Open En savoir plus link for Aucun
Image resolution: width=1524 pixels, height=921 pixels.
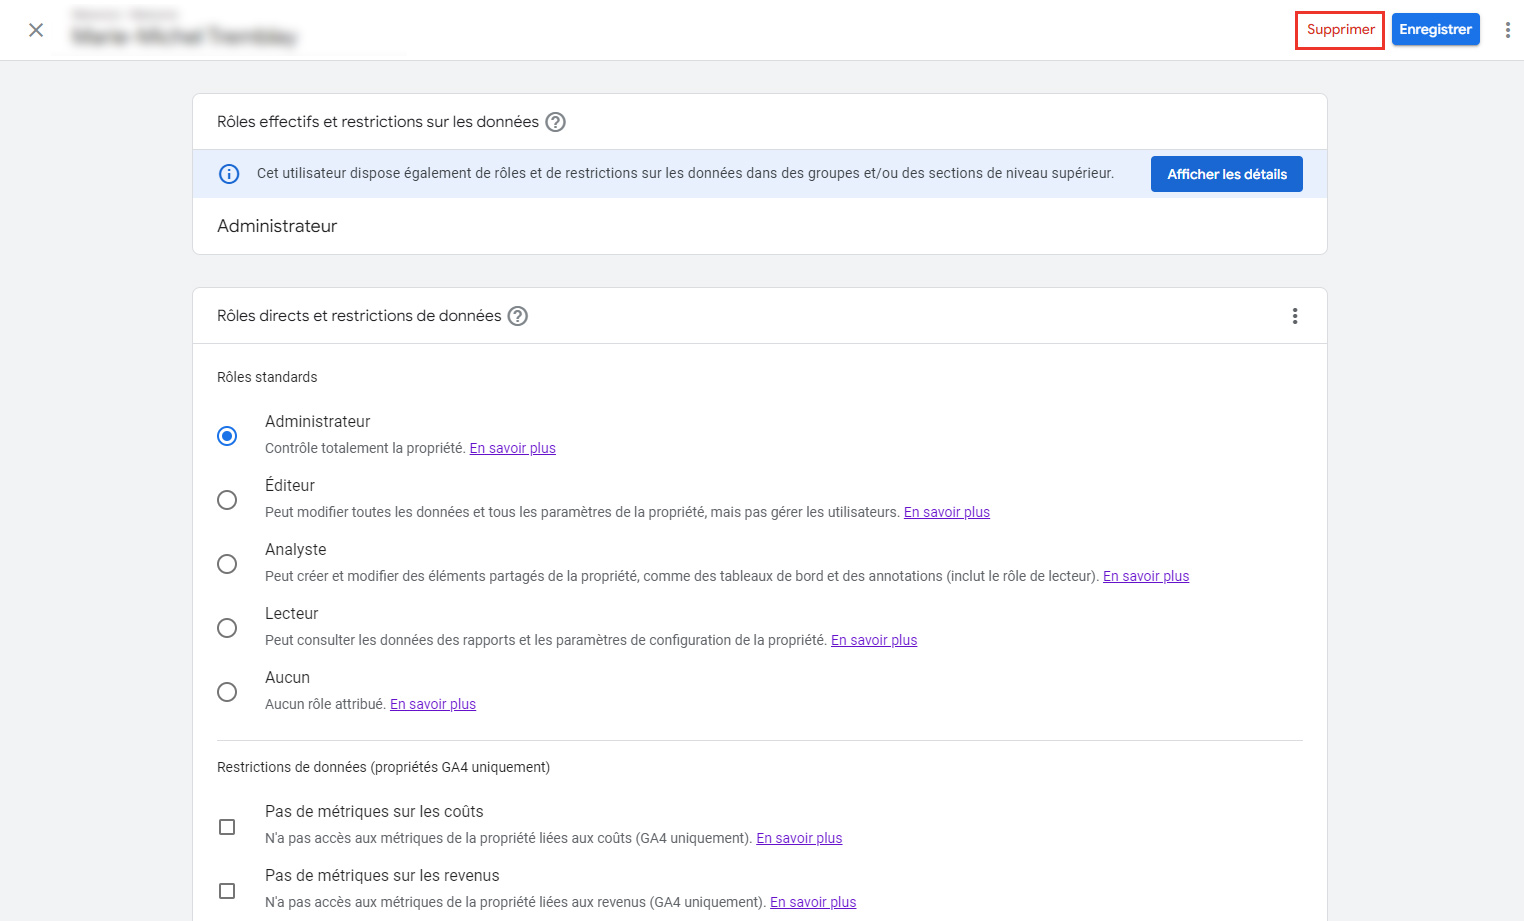pyautogui.click(x=433, y=704)
